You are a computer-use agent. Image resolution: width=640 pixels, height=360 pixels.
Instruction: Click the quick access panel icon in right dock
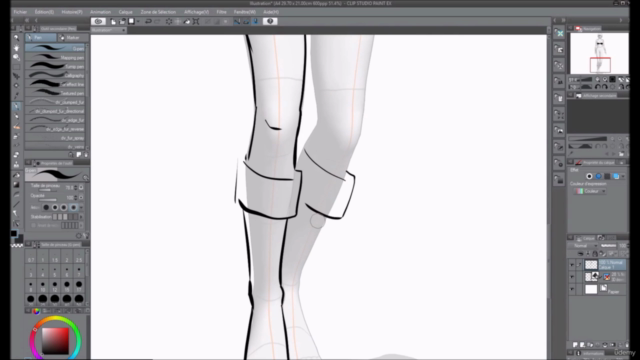(559, 33)
